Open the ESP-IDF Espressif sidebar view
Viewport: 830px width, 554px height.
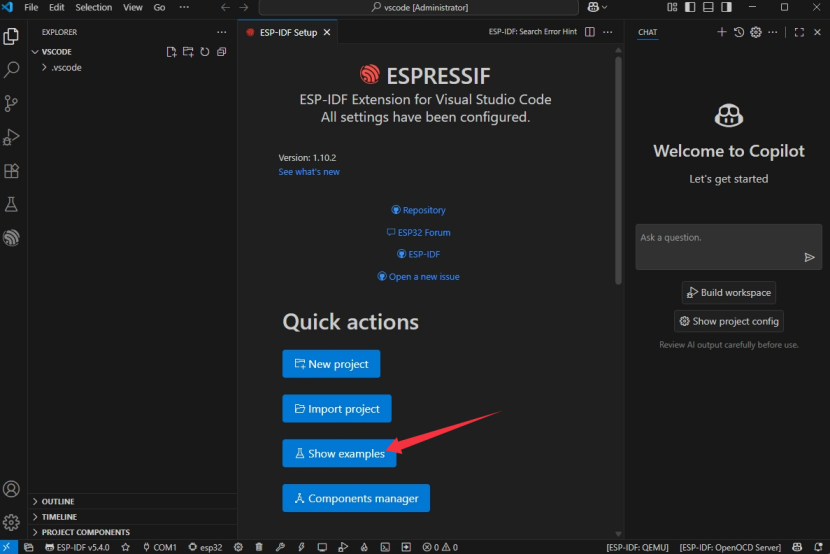pyautogui.click(x=11, y=238)
